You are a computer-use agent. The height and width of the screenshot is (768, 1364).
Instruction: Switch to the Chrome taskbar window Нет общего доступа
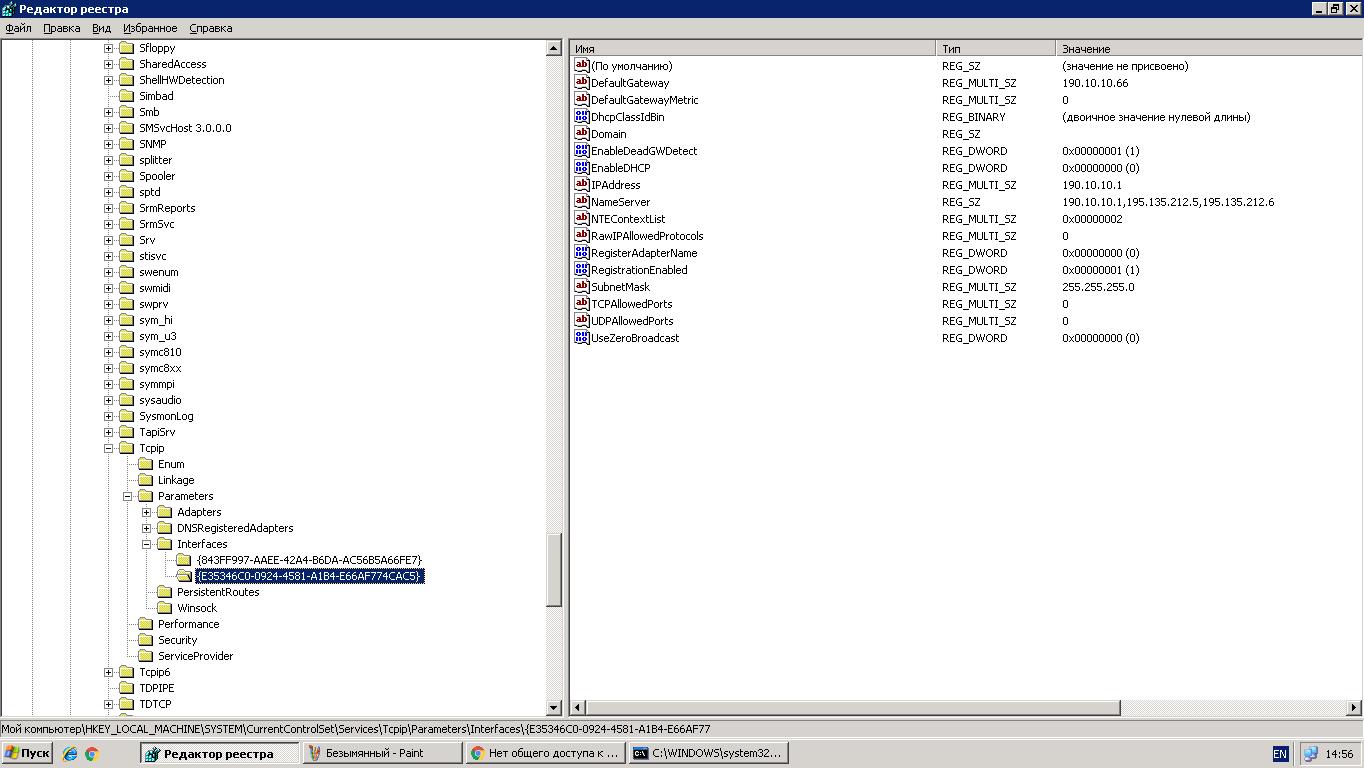[x=545, y=753]
